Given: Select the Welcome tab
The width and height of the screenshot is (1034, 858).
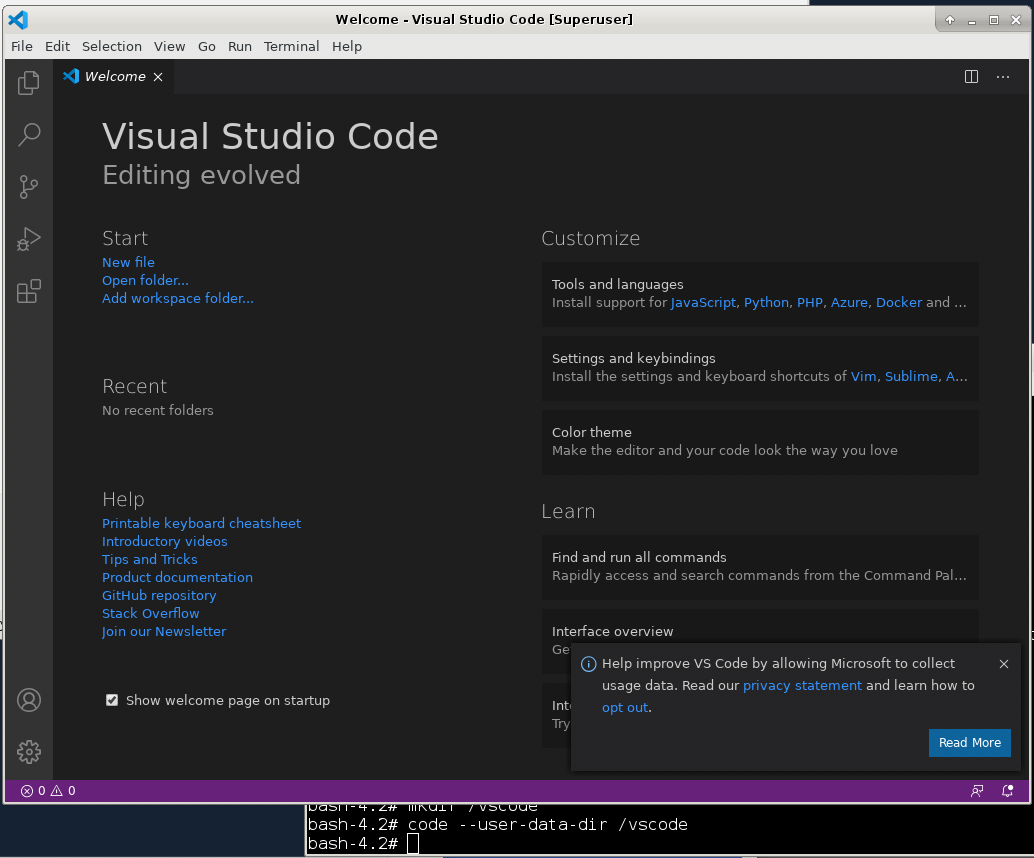Looking at the screenshot, I should [x=113, y=77].
